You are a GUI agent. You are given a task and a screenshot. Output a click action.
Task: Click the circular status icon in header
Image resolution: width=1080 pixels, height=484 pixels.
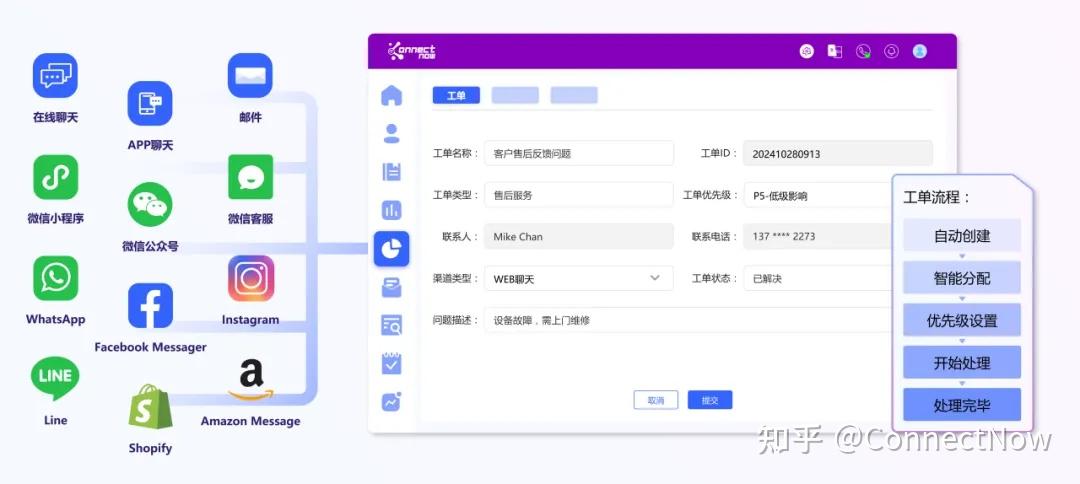891,51
